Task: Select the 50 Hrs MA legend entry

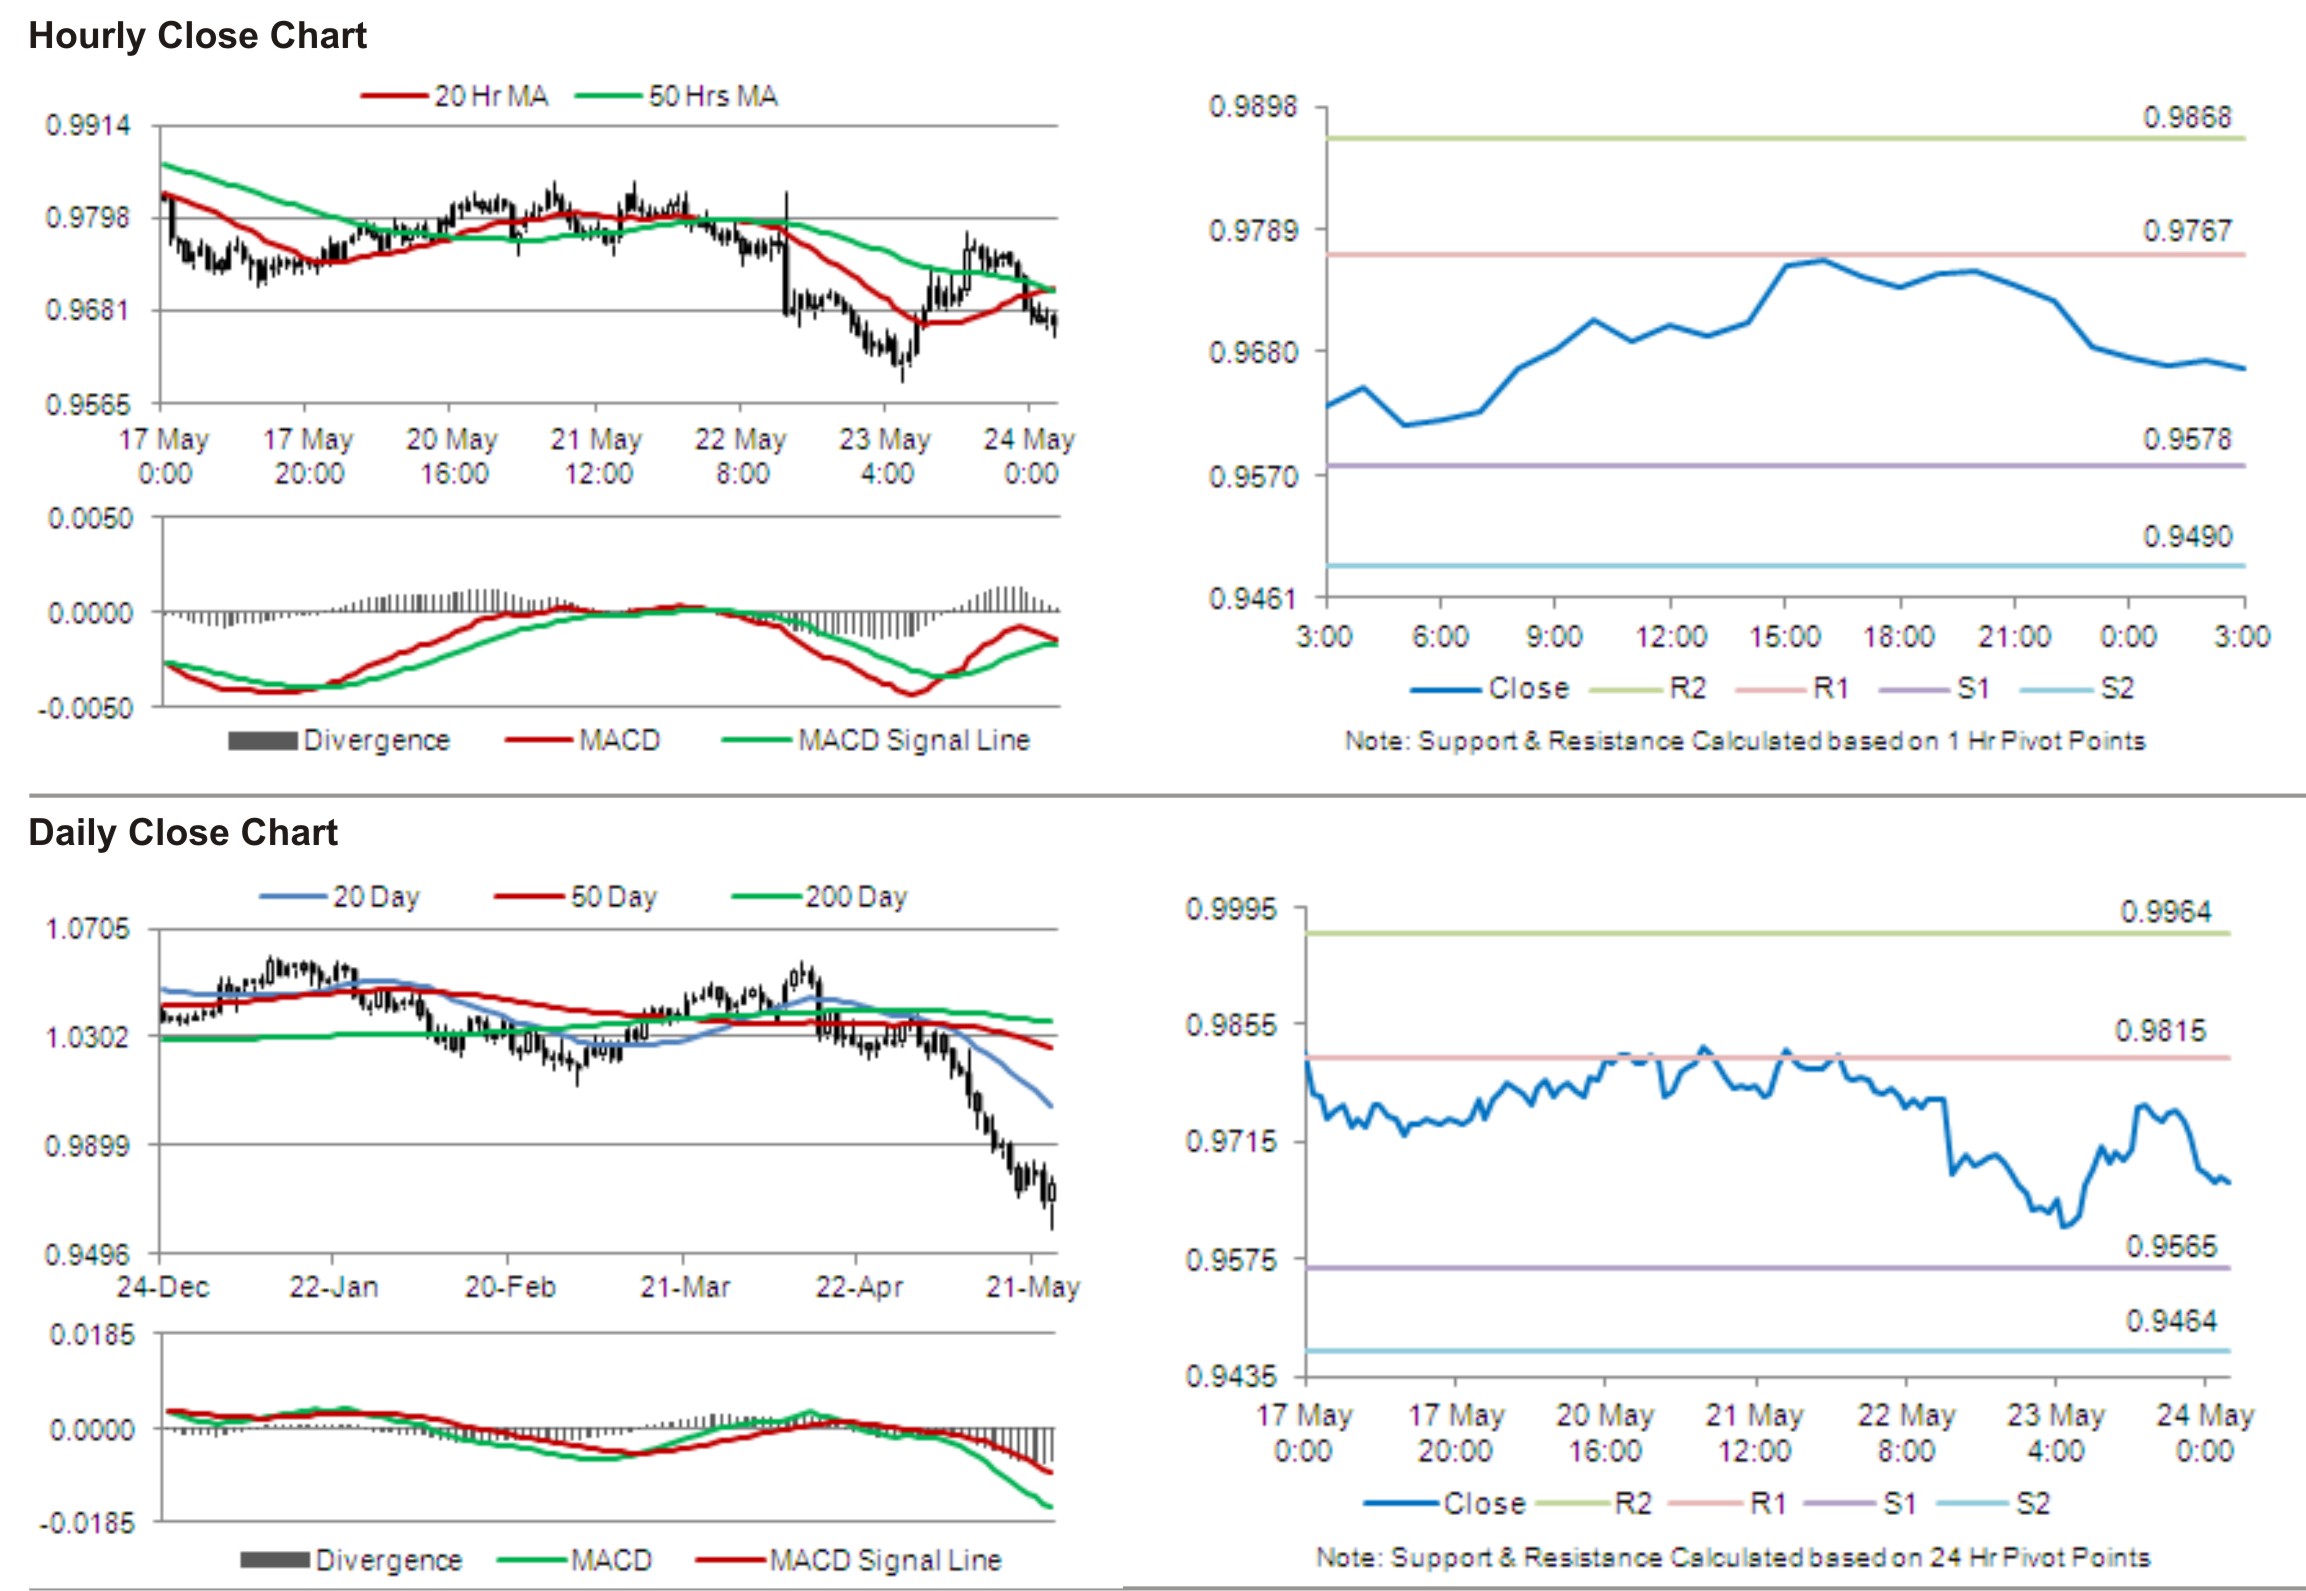Action: pyautogui.click(x=677, y=96)
